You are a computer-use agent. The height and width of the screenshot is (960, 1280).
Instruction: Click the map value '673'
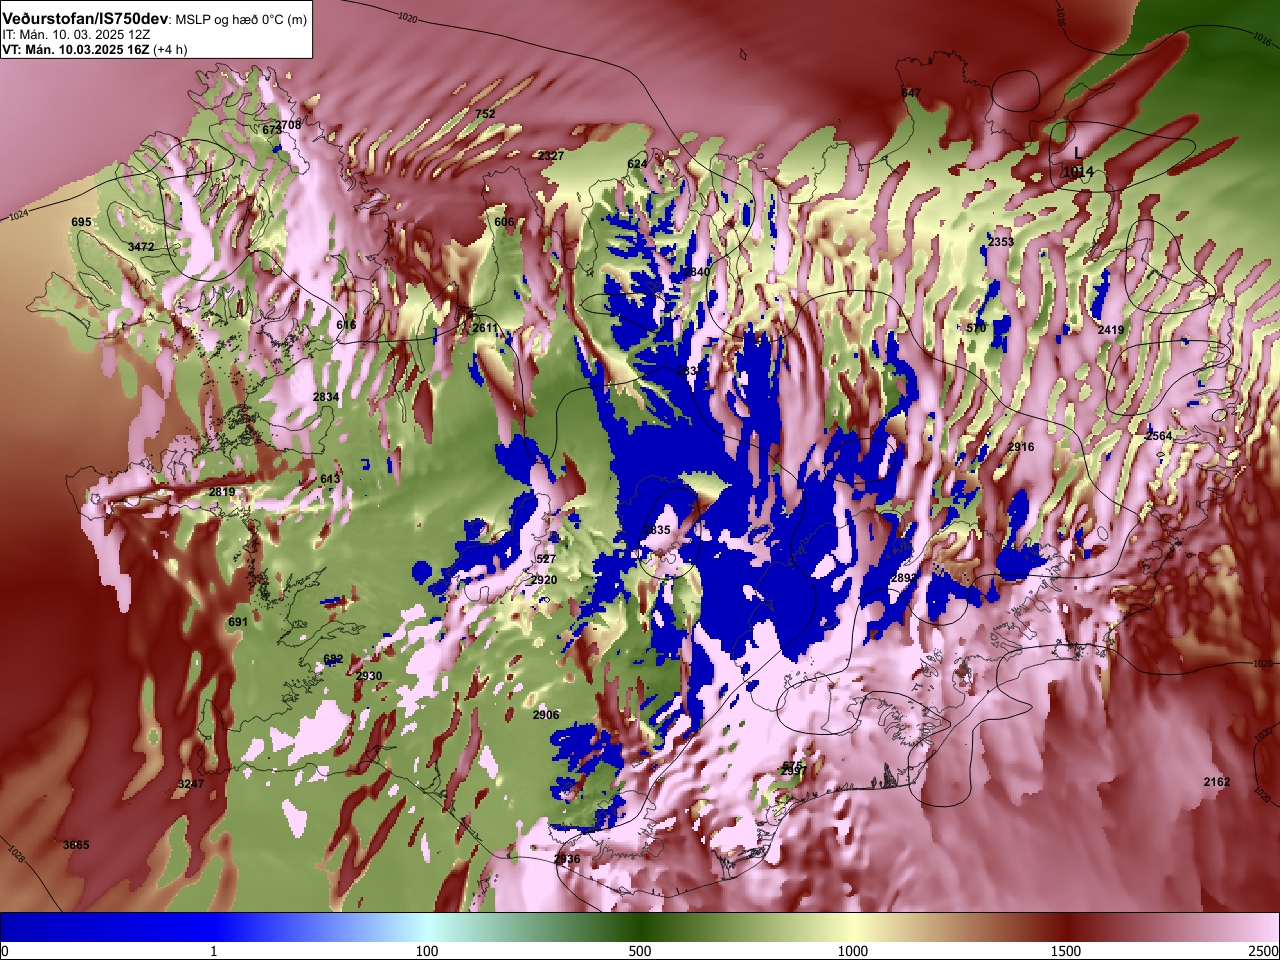coord(272,130)
